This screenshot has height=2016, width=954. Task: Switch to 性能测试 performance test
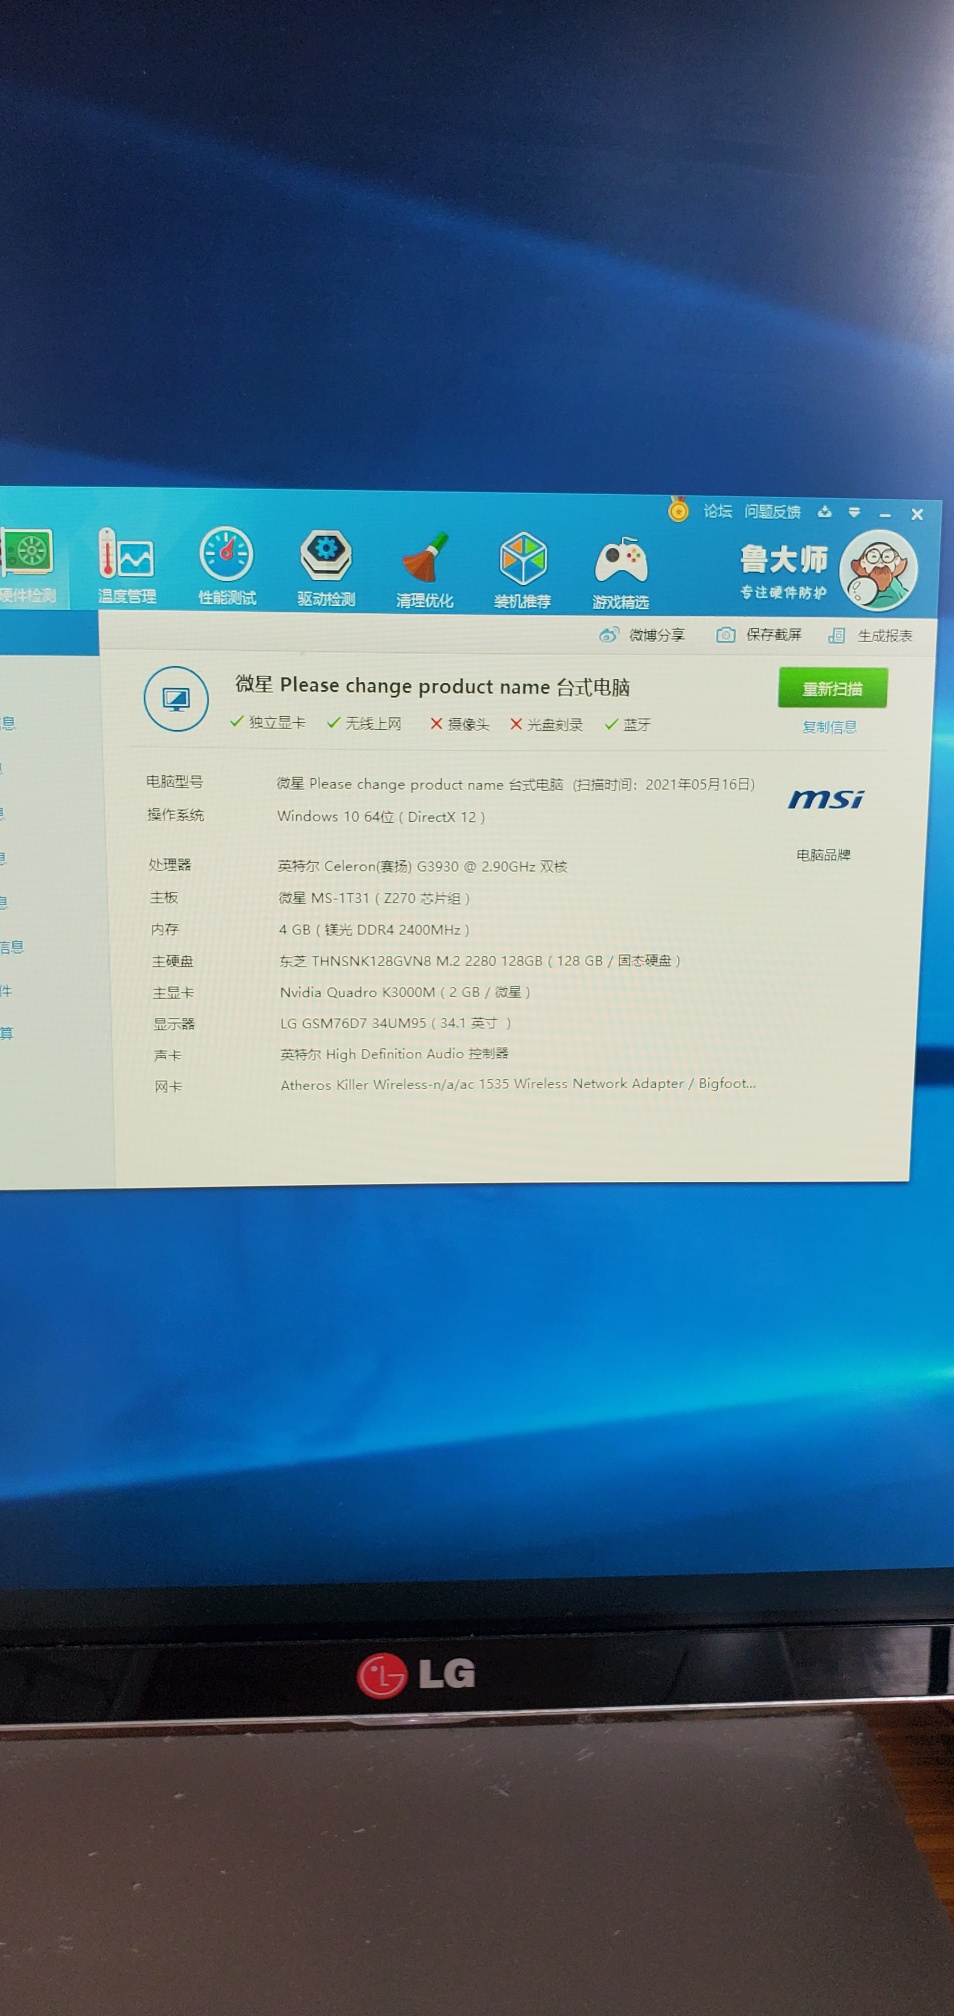(x=227, y=567)
